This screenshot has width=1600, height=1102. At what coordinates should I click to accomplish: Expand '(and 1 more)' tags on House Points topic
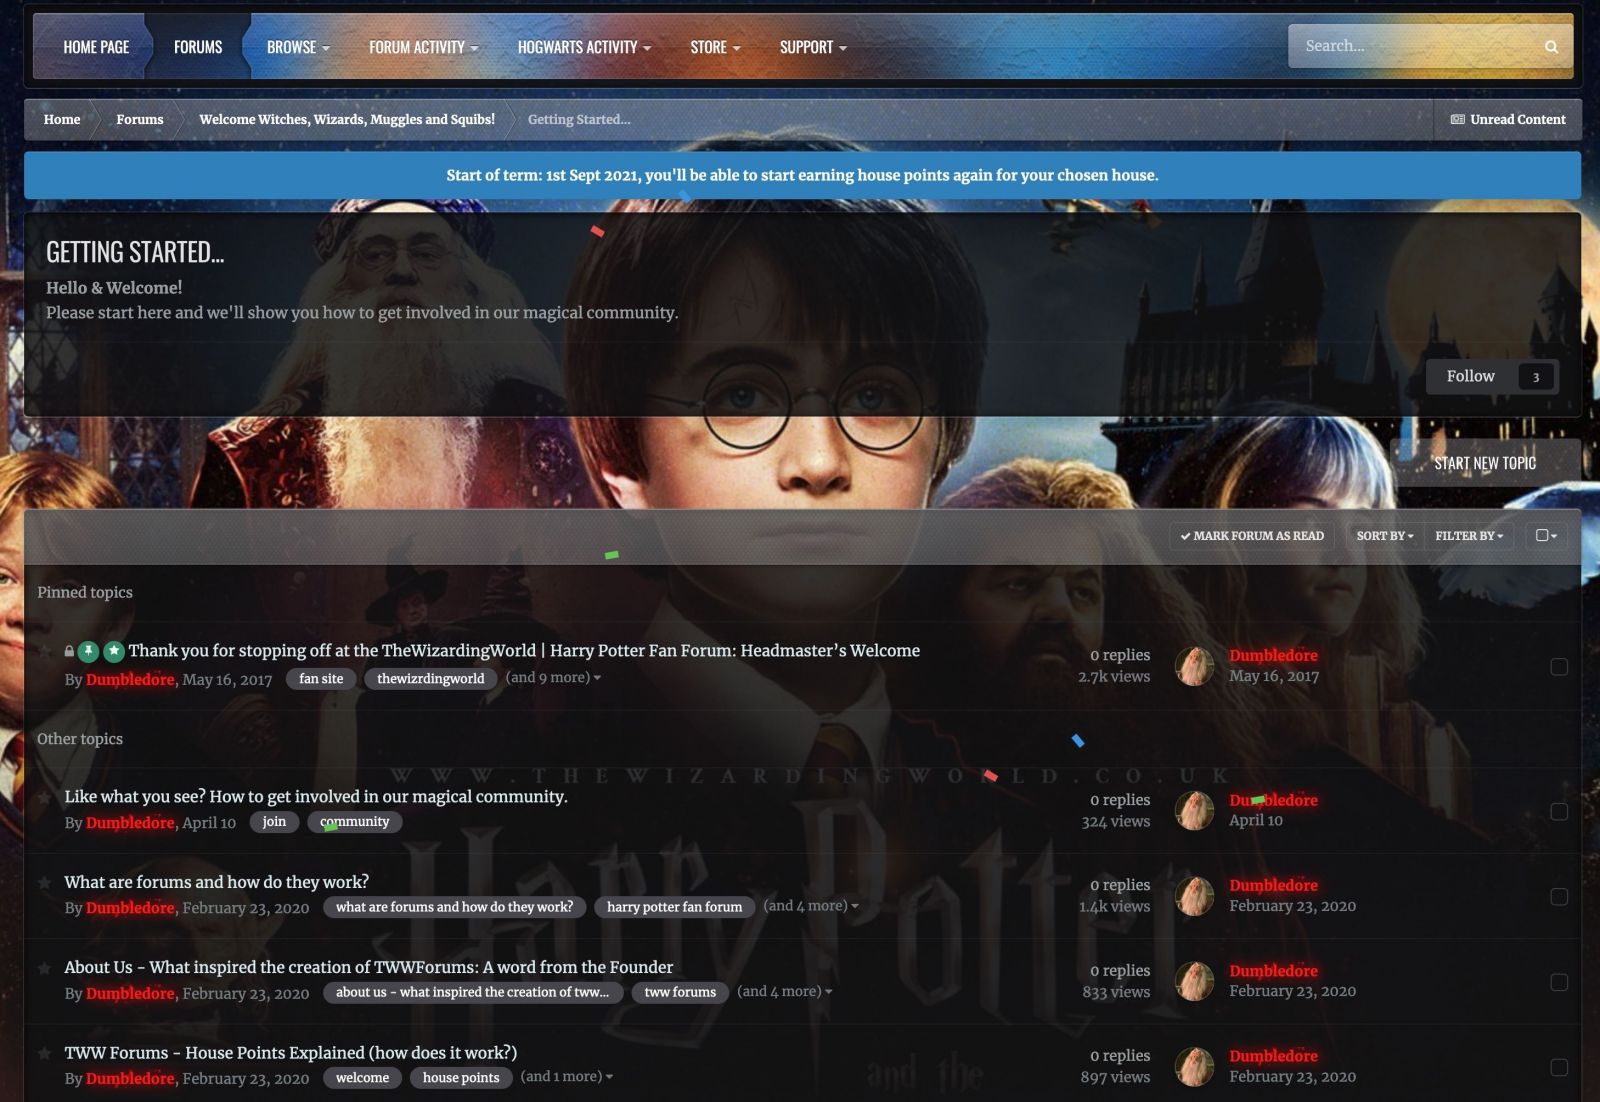[x=567, y=1076]
